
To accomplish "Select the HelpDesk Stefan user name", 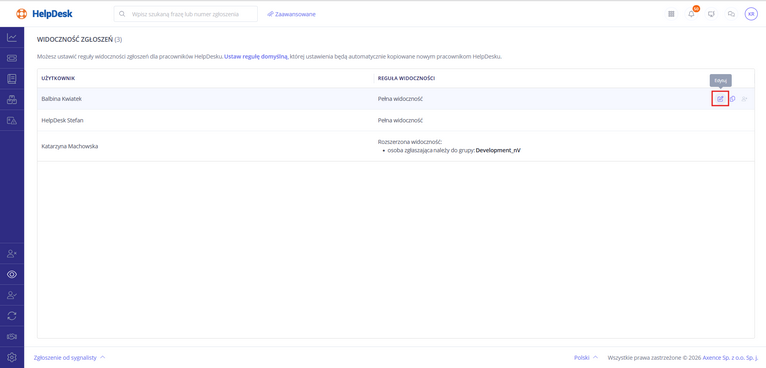I will point(63,120).
